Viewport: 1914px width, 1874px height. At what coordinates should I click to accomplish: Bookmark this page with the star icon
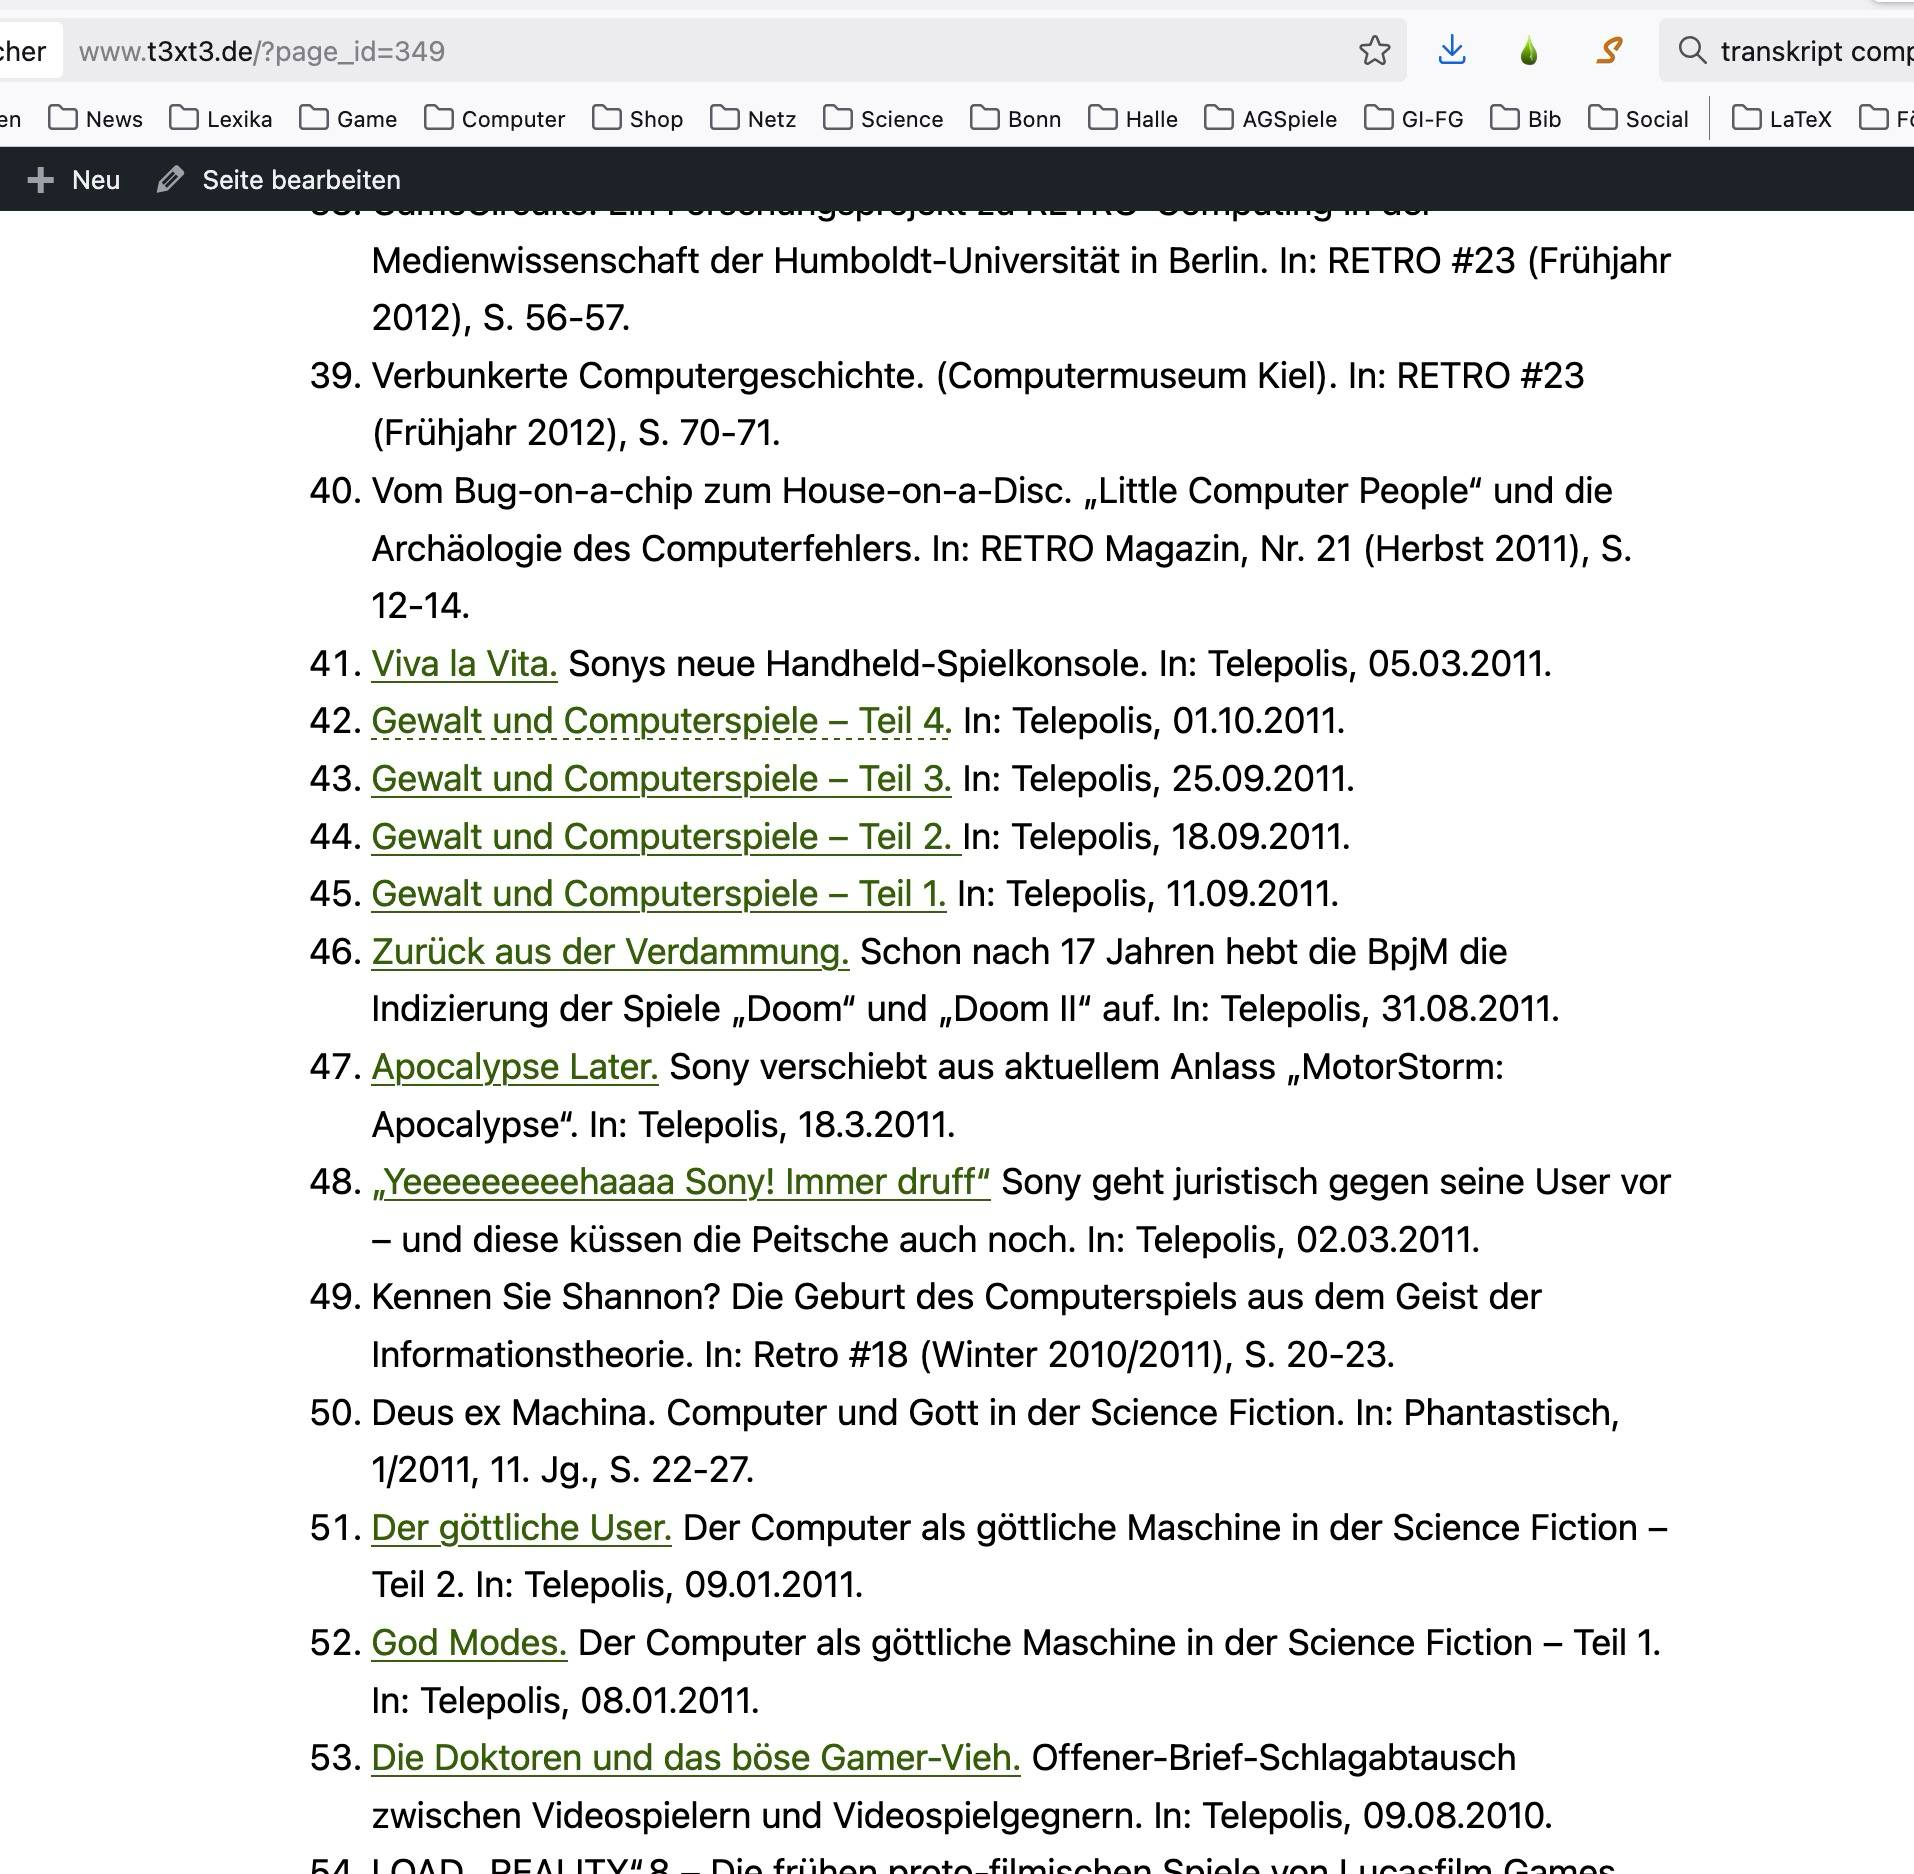coord(1375,50)
